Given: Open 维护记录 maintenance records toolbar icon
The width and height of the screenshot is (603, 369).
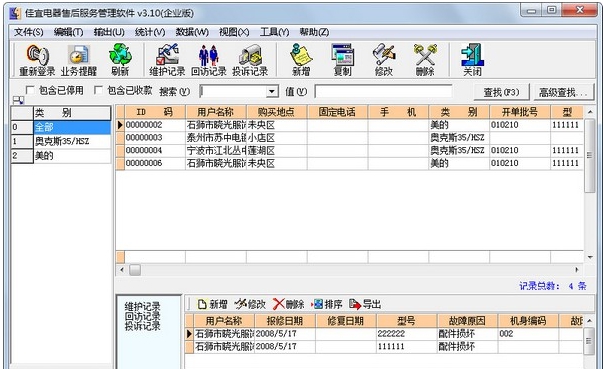Looking at the screenshot, I should (167, 60).
